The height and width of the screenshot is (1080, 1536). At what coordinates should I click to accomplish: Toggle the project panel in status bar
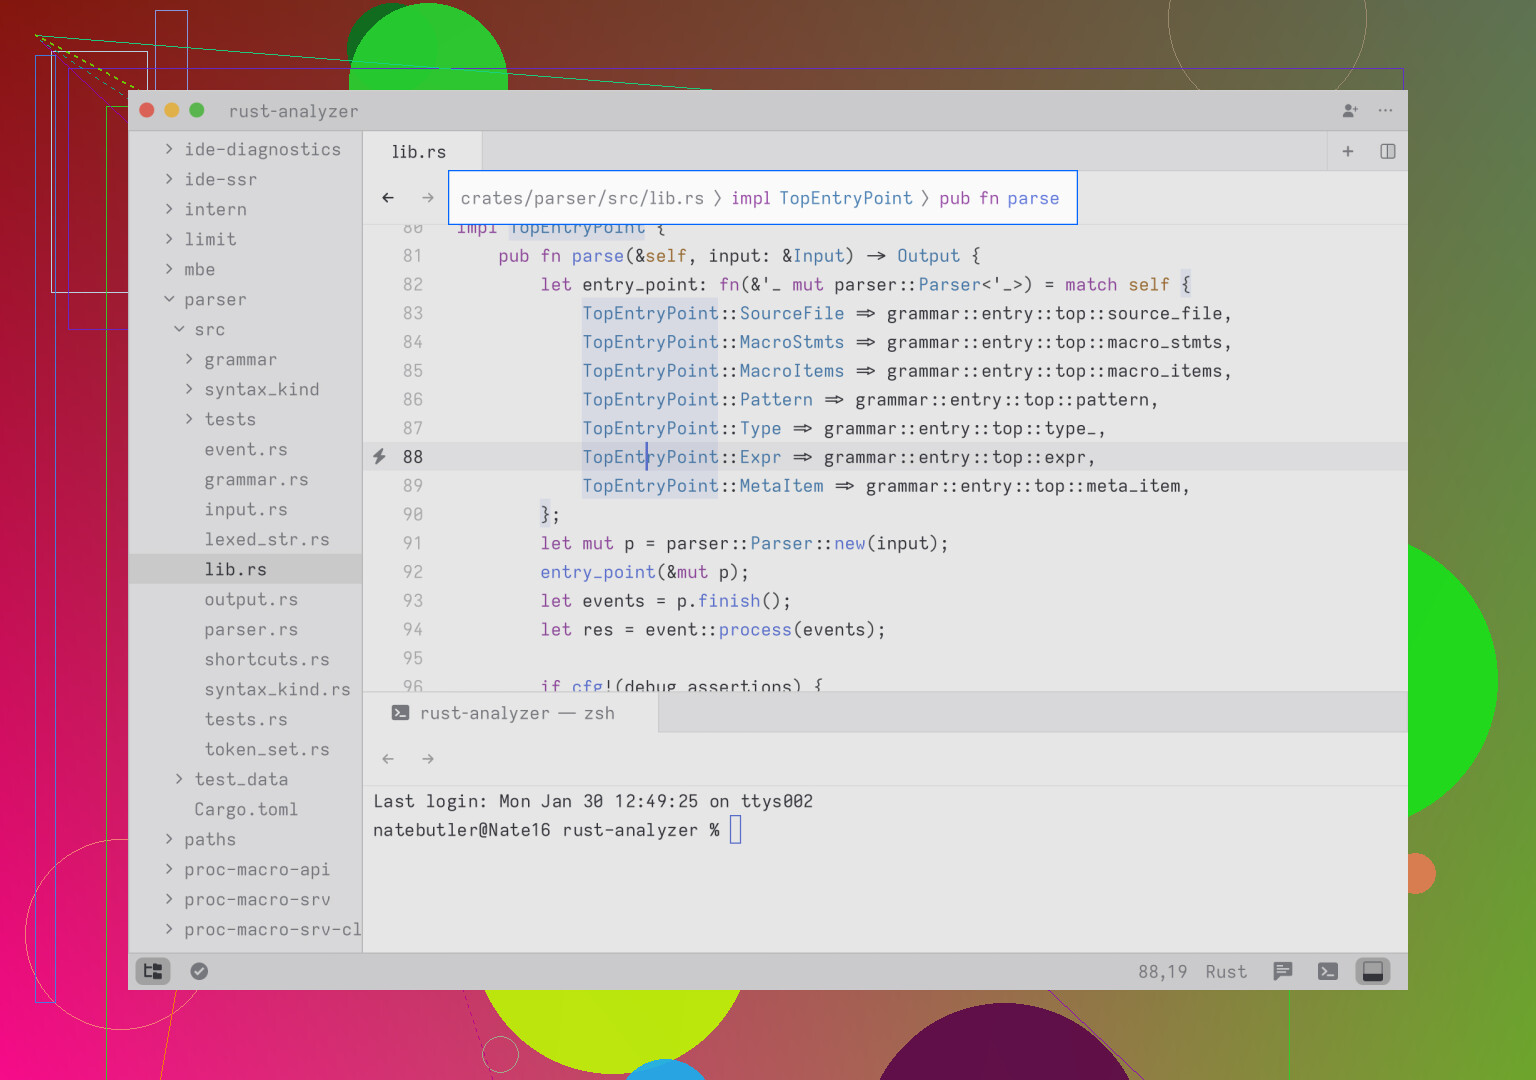coord(153,971)
